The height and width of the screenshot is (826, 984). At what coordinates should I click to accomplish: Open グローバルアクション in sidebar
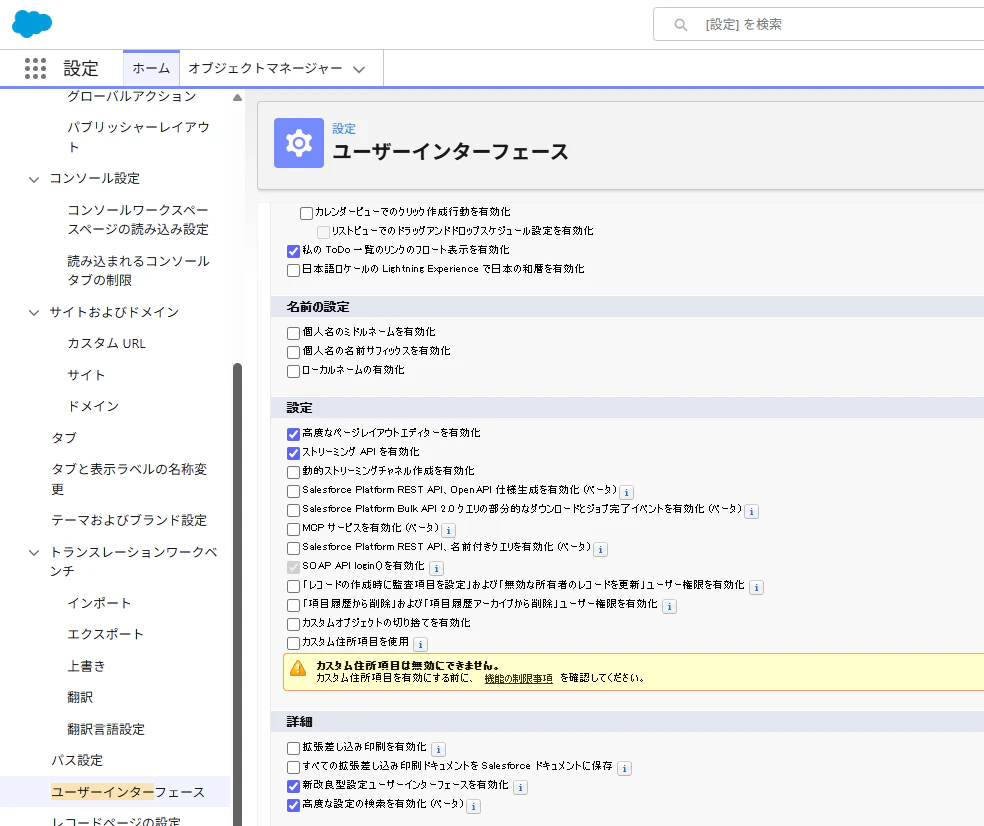pyautogui.click(x=132, y=96)
